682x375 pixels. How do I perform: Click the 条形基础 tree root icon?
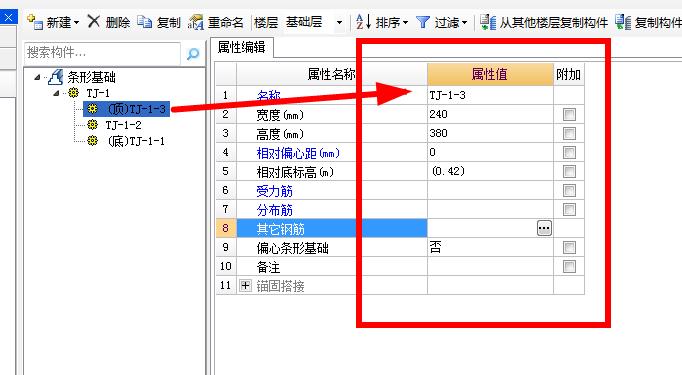tap(55, 77)
